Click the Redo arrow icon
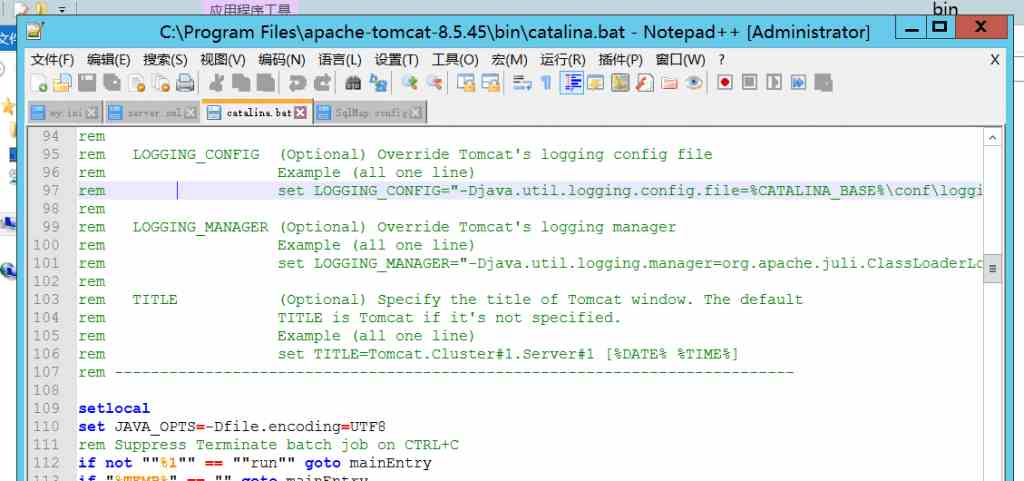 [322, 83]
